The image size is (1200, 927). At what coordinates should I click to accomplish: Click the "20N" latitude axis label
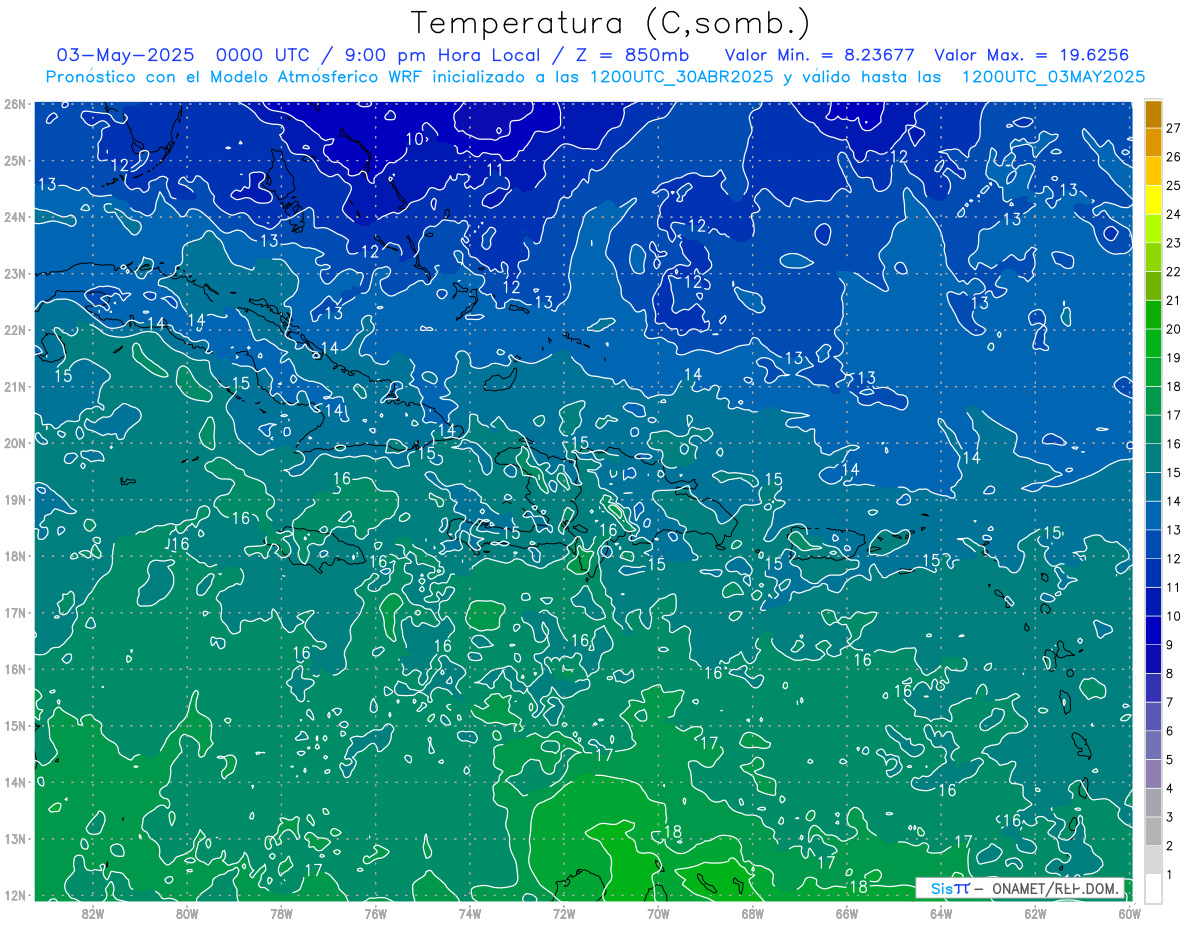click(14, 443)
